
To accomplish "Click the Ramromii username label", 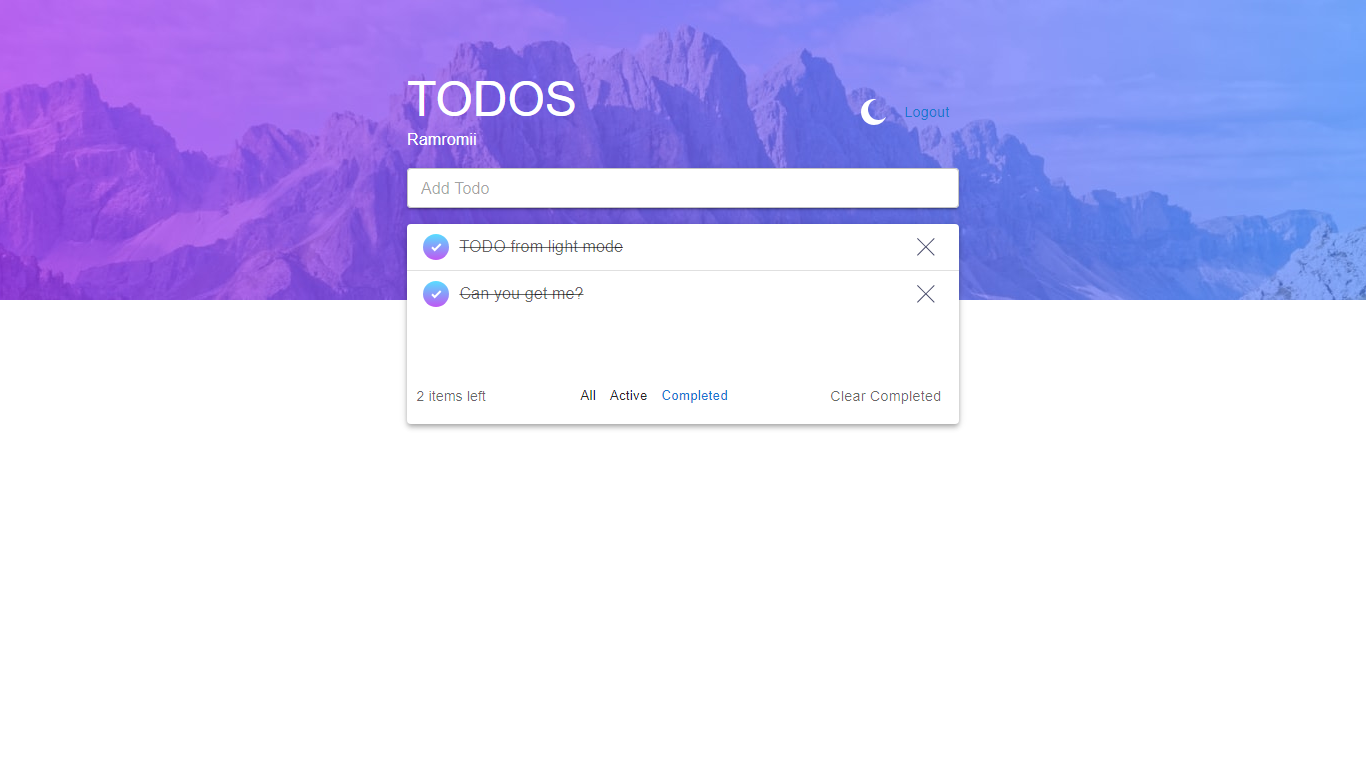I will tap(442, 140).
